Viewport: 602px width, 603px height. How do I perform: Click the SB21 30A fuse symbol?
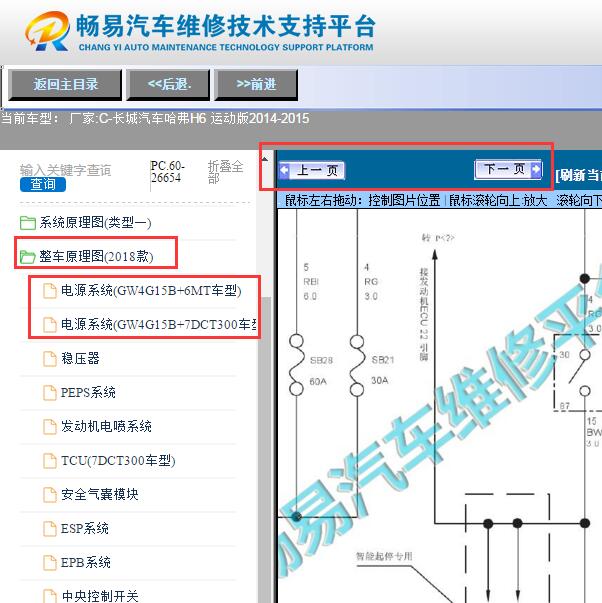point(357,365)
